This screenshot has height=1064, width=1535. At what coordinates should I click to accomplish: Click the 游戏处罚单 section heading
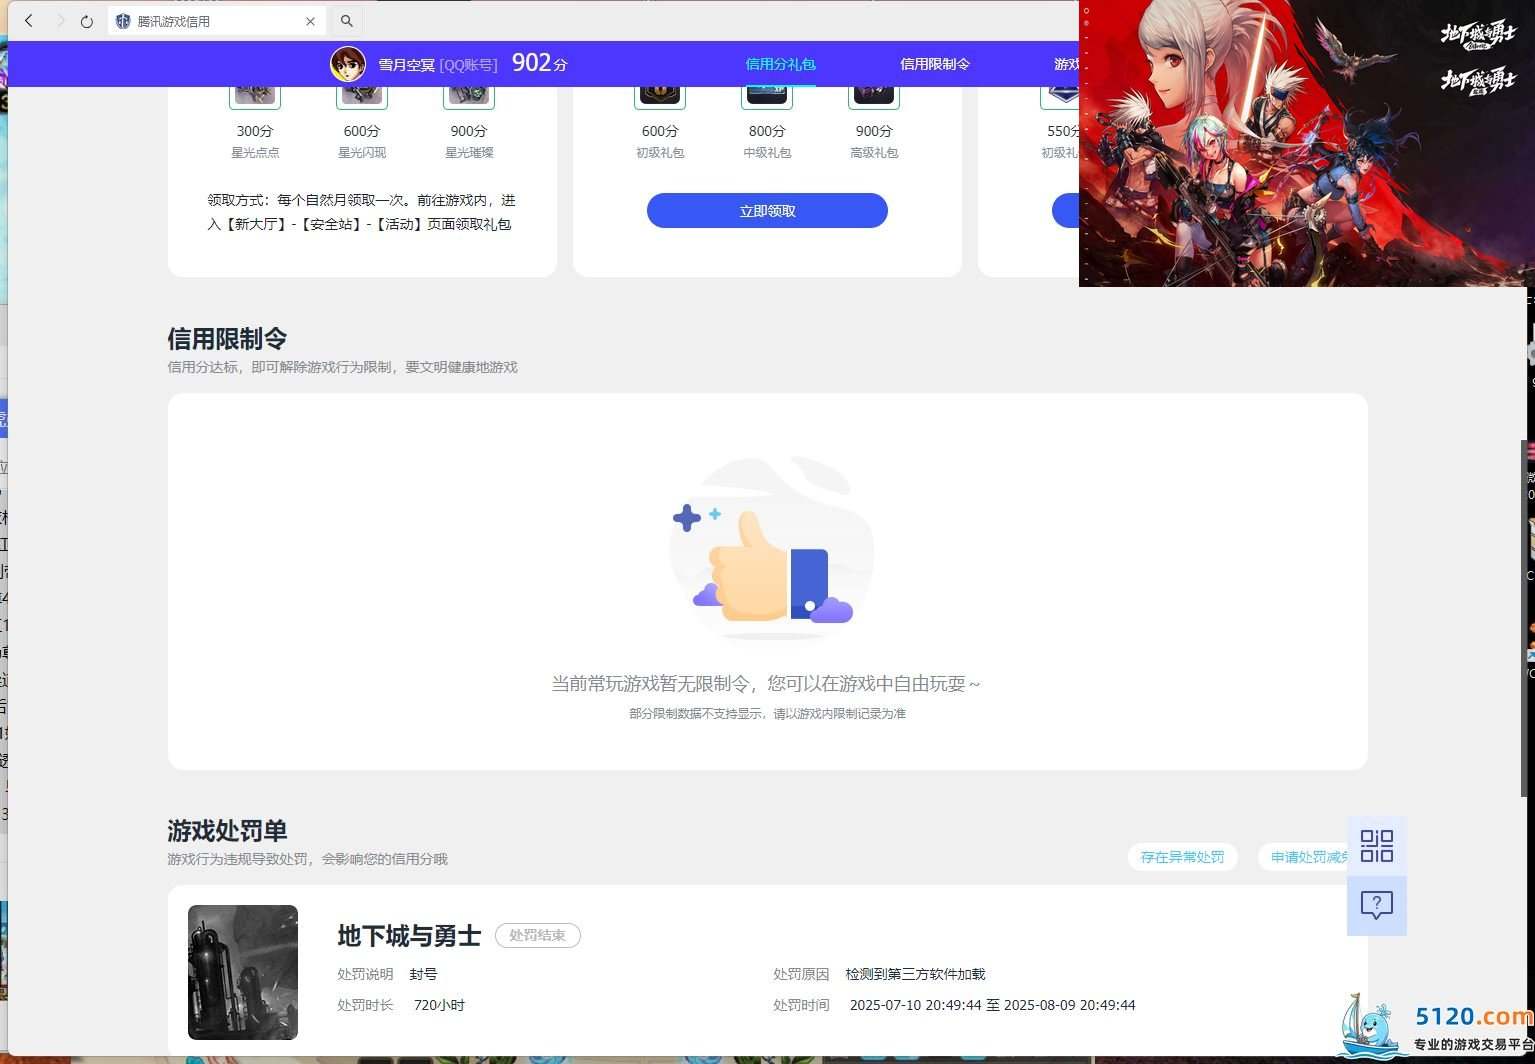tap(227, 831)
